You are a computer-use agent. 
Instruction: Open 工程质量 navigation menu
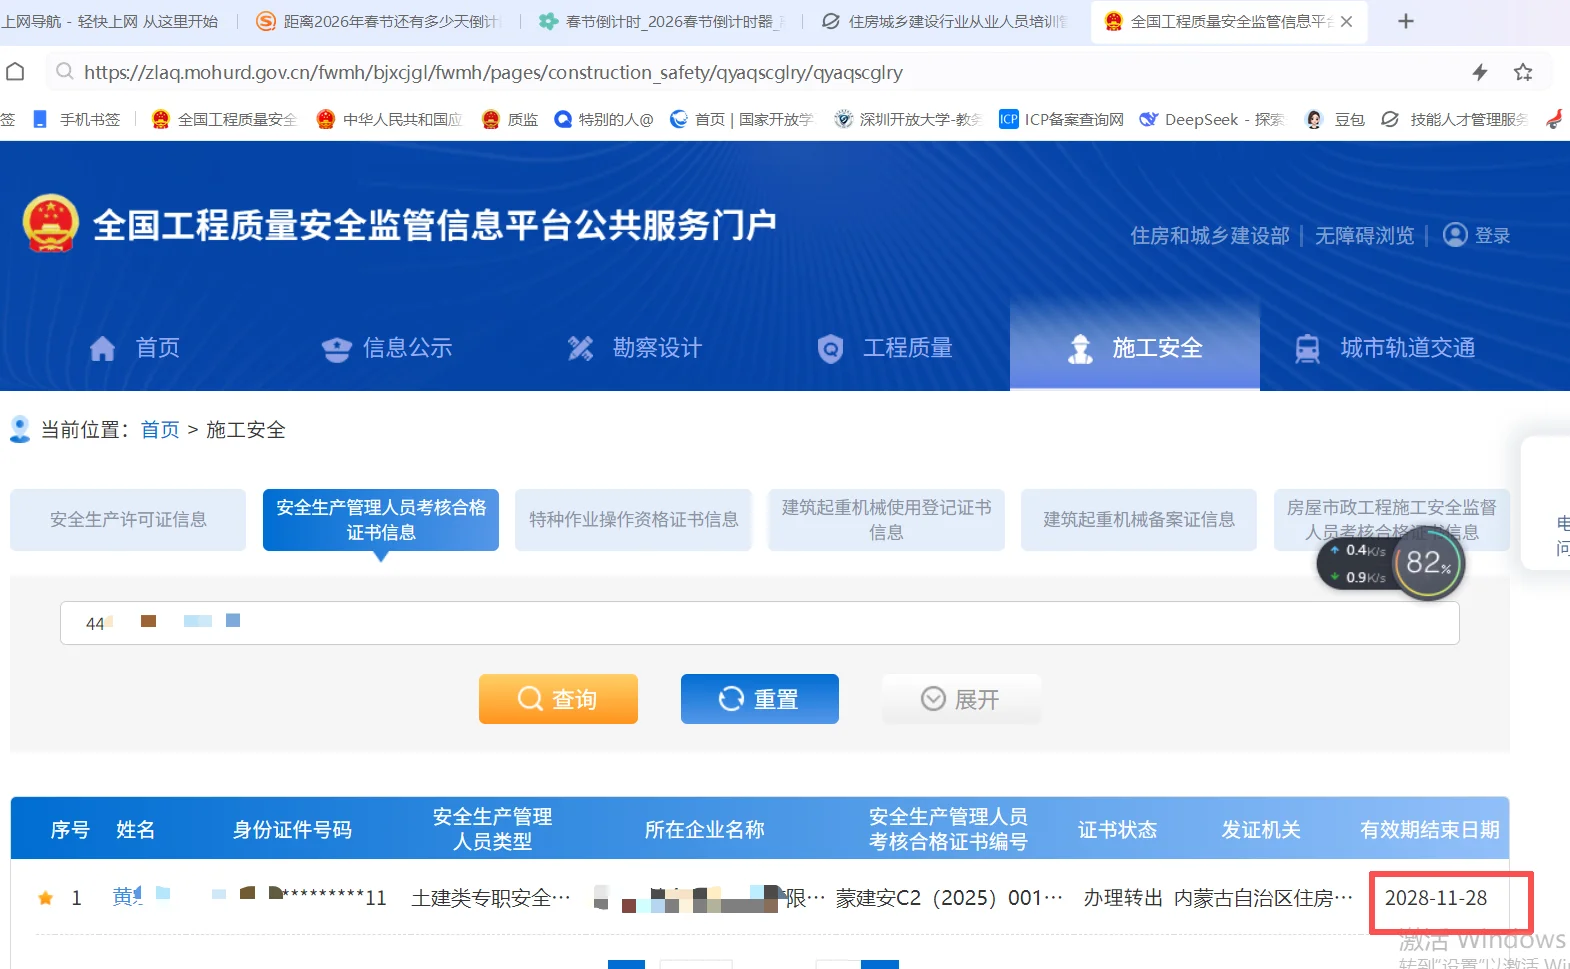pos(885,348)
